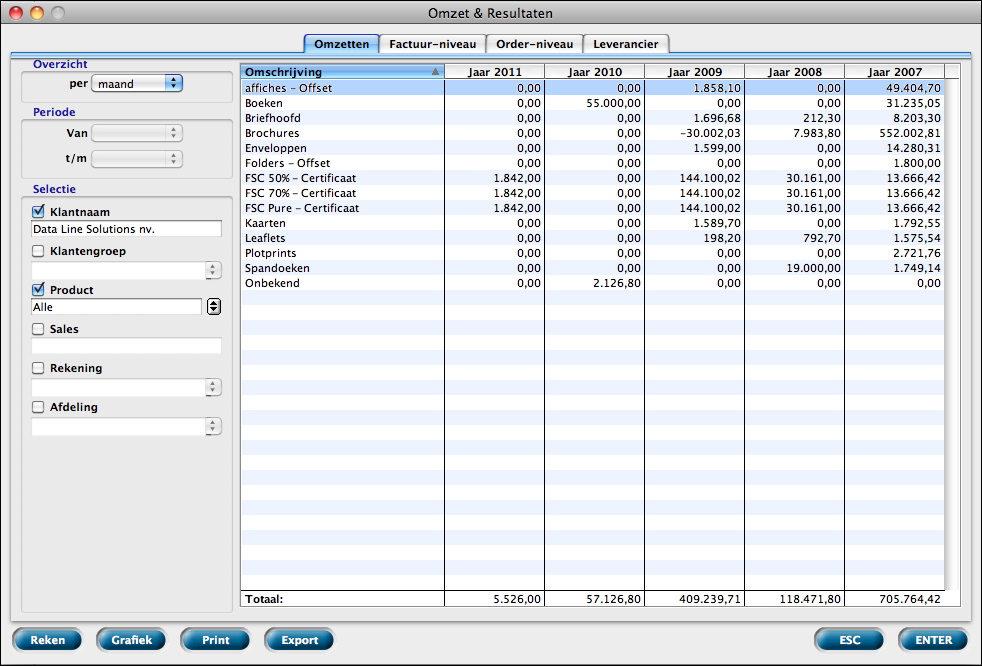Click the sort arrow in Omschrijving header
The width and height of the screenshot is (982, 666).
coord(435,71)
